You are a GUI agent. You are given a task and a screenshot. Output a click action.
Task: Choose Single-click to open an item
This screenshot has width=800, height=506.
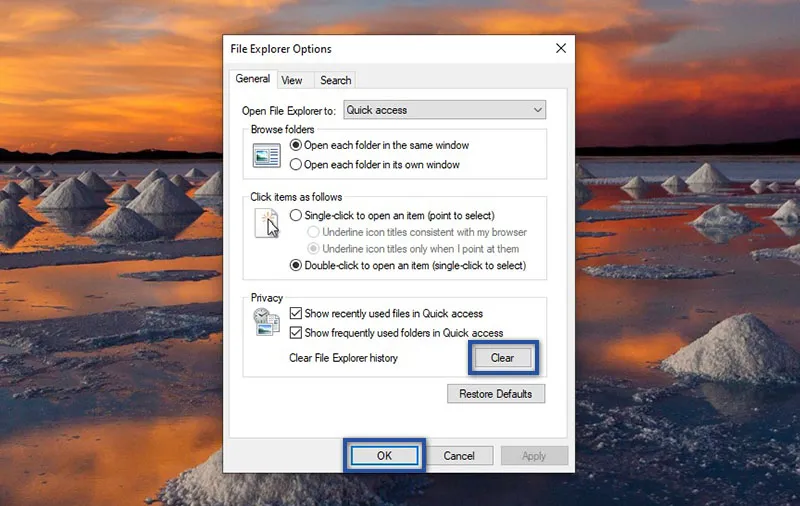pos(392,215)
